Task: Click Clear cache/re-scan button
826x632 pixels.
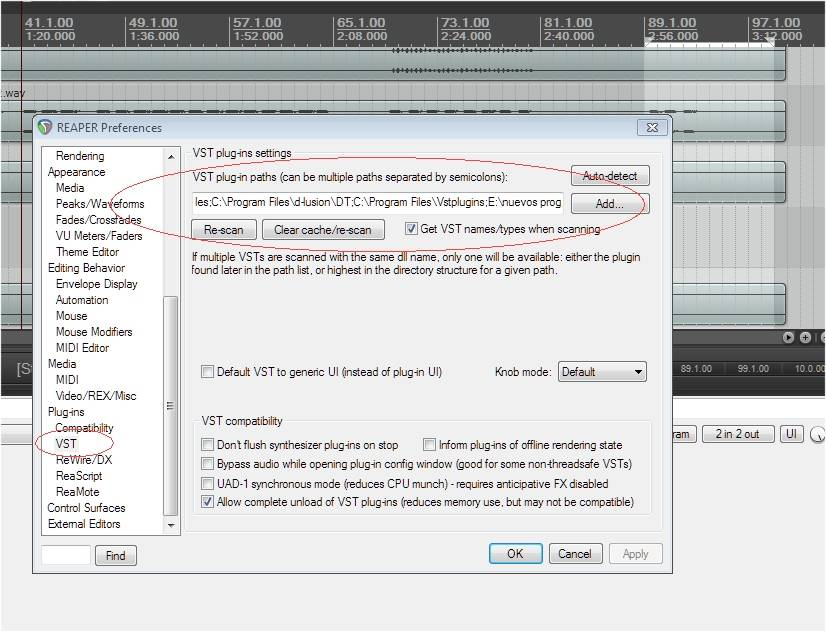Action: pyautogui.click(x=323, y=230)
